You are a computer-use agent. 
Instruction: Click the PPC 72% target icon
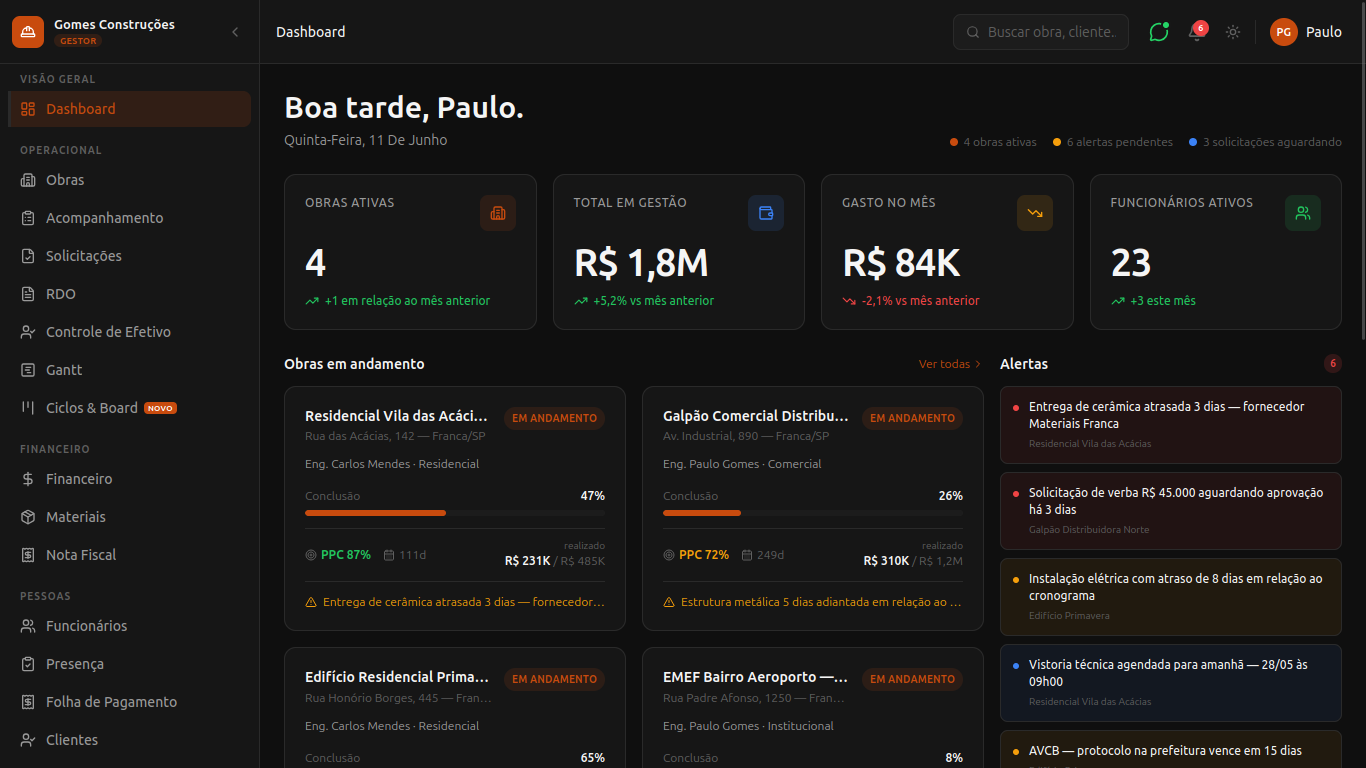pyautogui.click(x=668, y=555)
